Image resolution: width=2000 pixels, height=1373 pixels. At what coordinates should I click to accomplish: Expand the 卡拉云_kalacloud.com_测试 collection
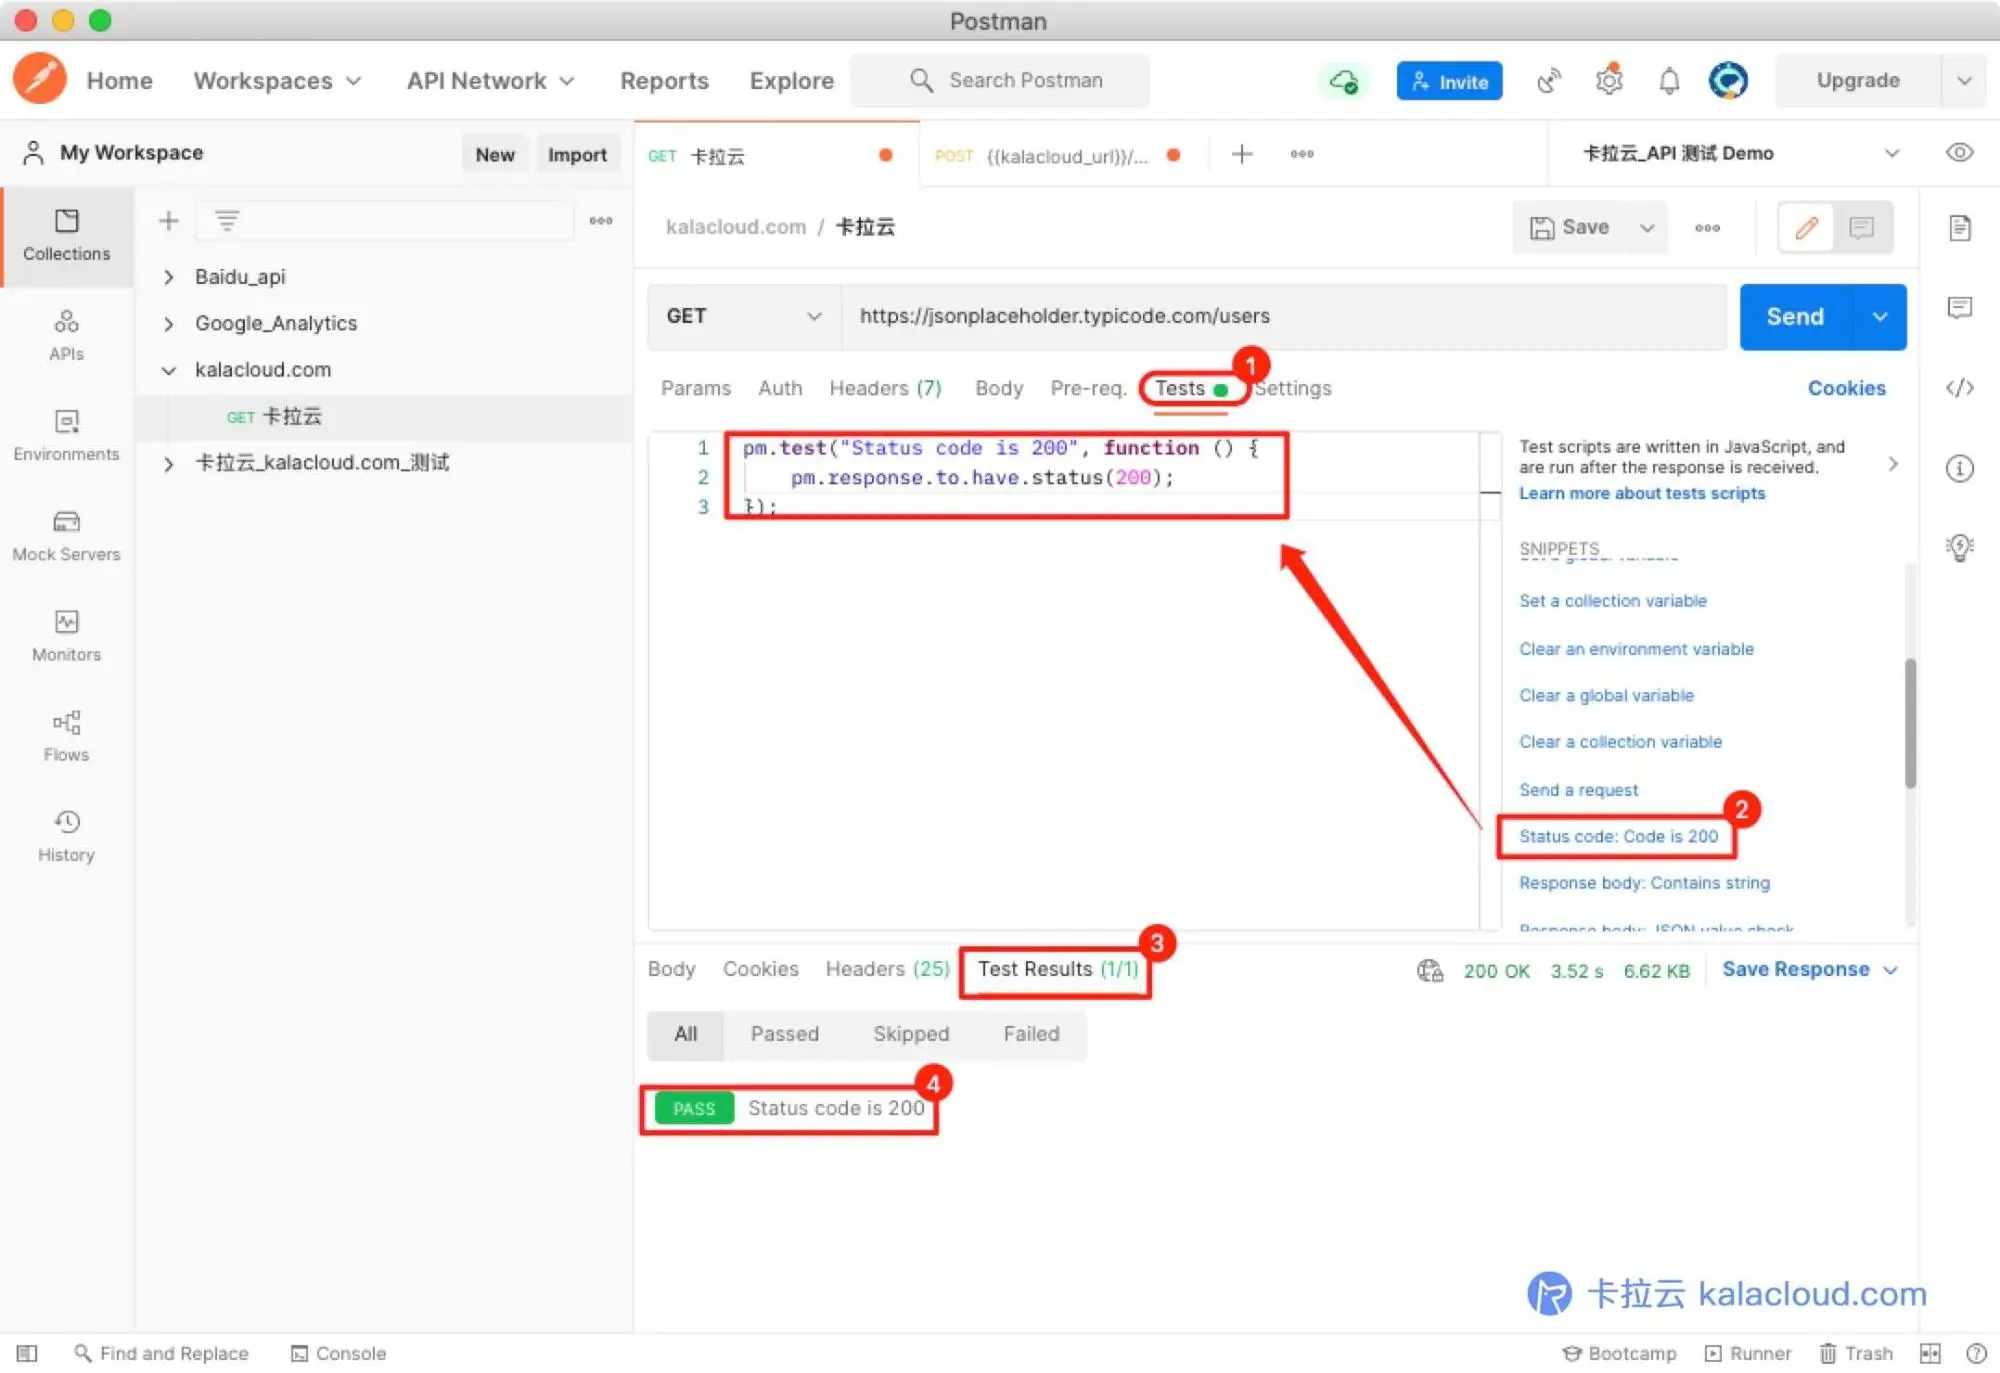[169, 464]
